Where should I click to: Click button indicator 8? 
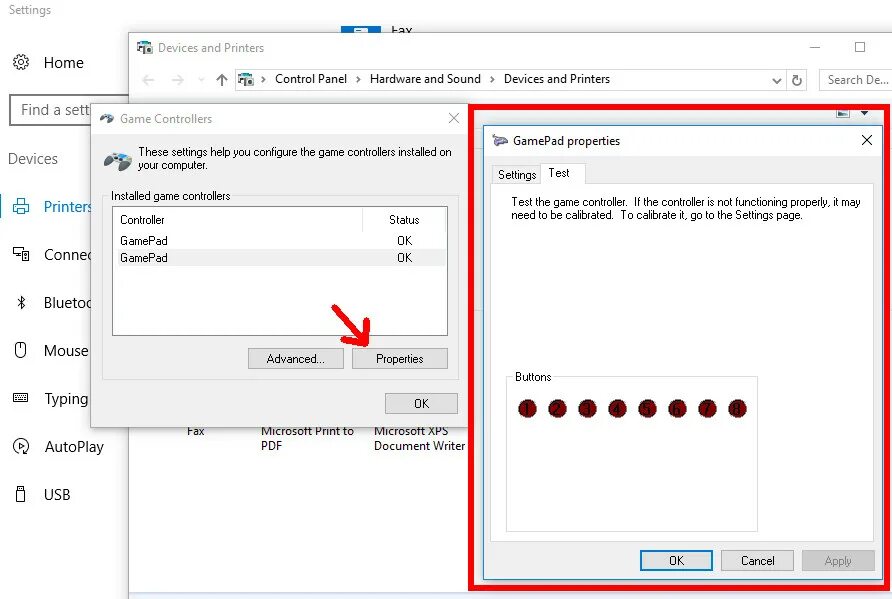(x=737, y=408)
